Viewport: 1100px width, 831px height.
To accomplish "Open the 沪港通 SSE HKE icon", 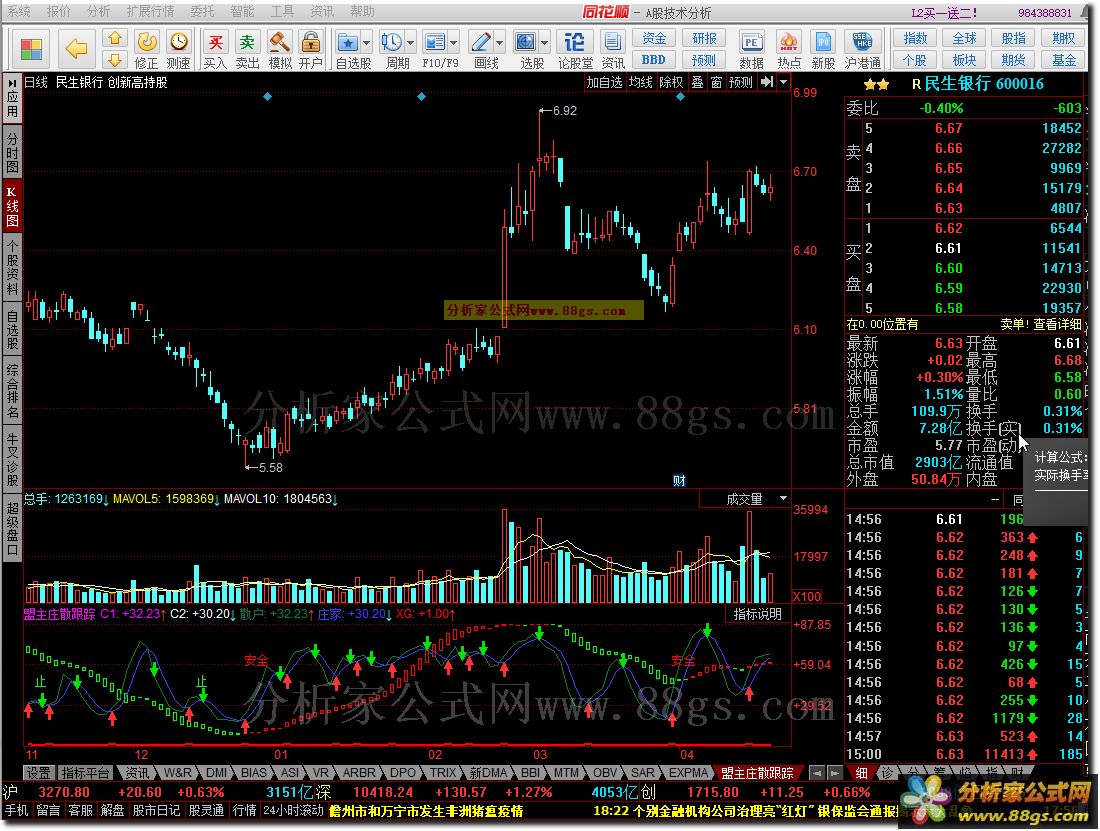I will click(x=862, y=42).
